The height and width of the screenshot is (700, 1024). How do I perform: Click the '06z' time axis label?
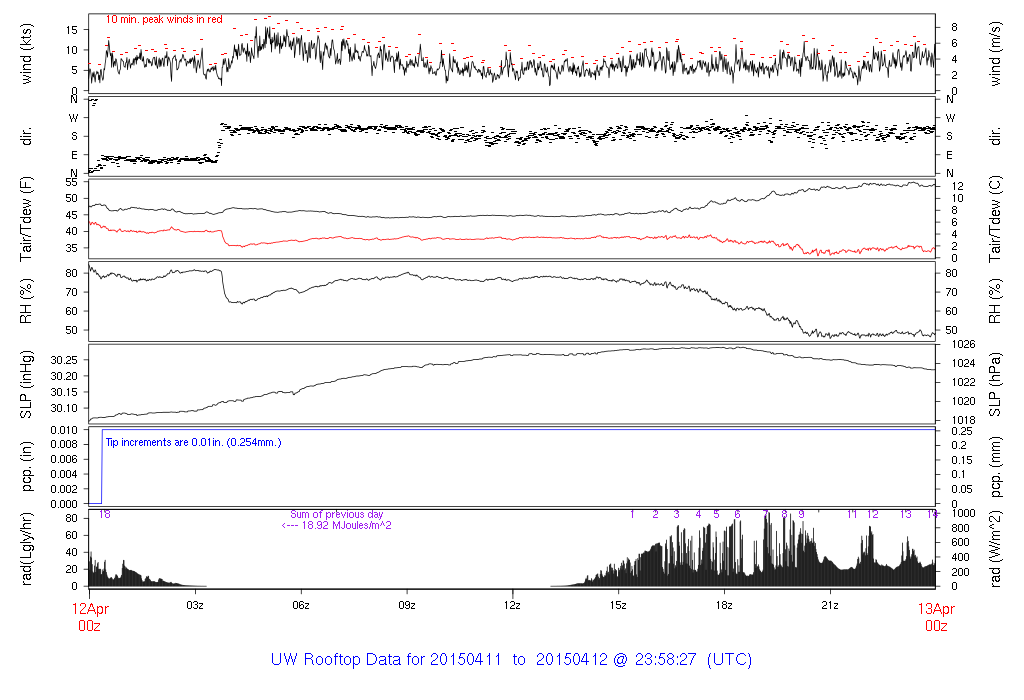pos(301,605)
